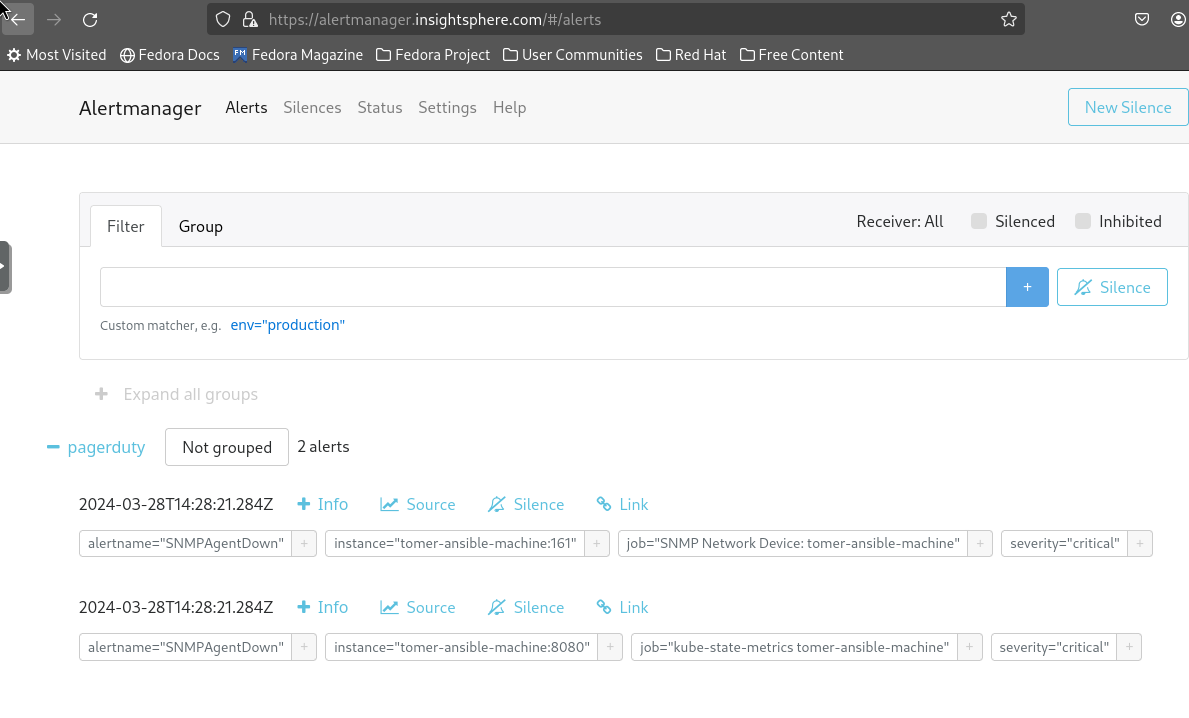Copy Link of the tomer-ansible-machine:8080 alert
The image size is (1189, 718).
click(622, 607)
